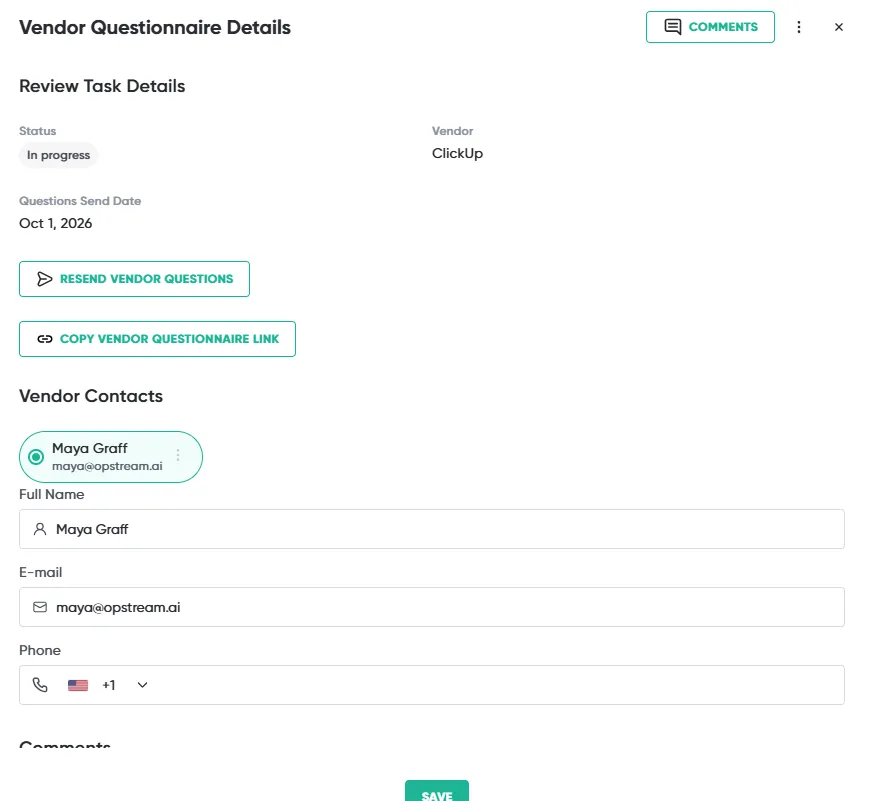This screenshot has height=801, width=874.
Task: Close the Vendor Questionnaire Details panel
Action: 838,27
